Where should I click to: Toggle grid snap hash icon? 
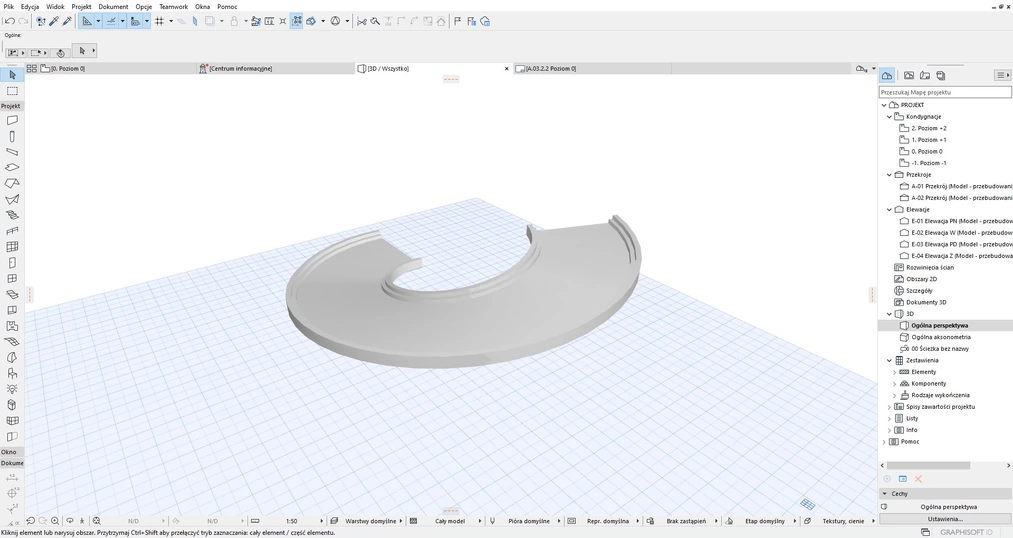click(159, 21)
